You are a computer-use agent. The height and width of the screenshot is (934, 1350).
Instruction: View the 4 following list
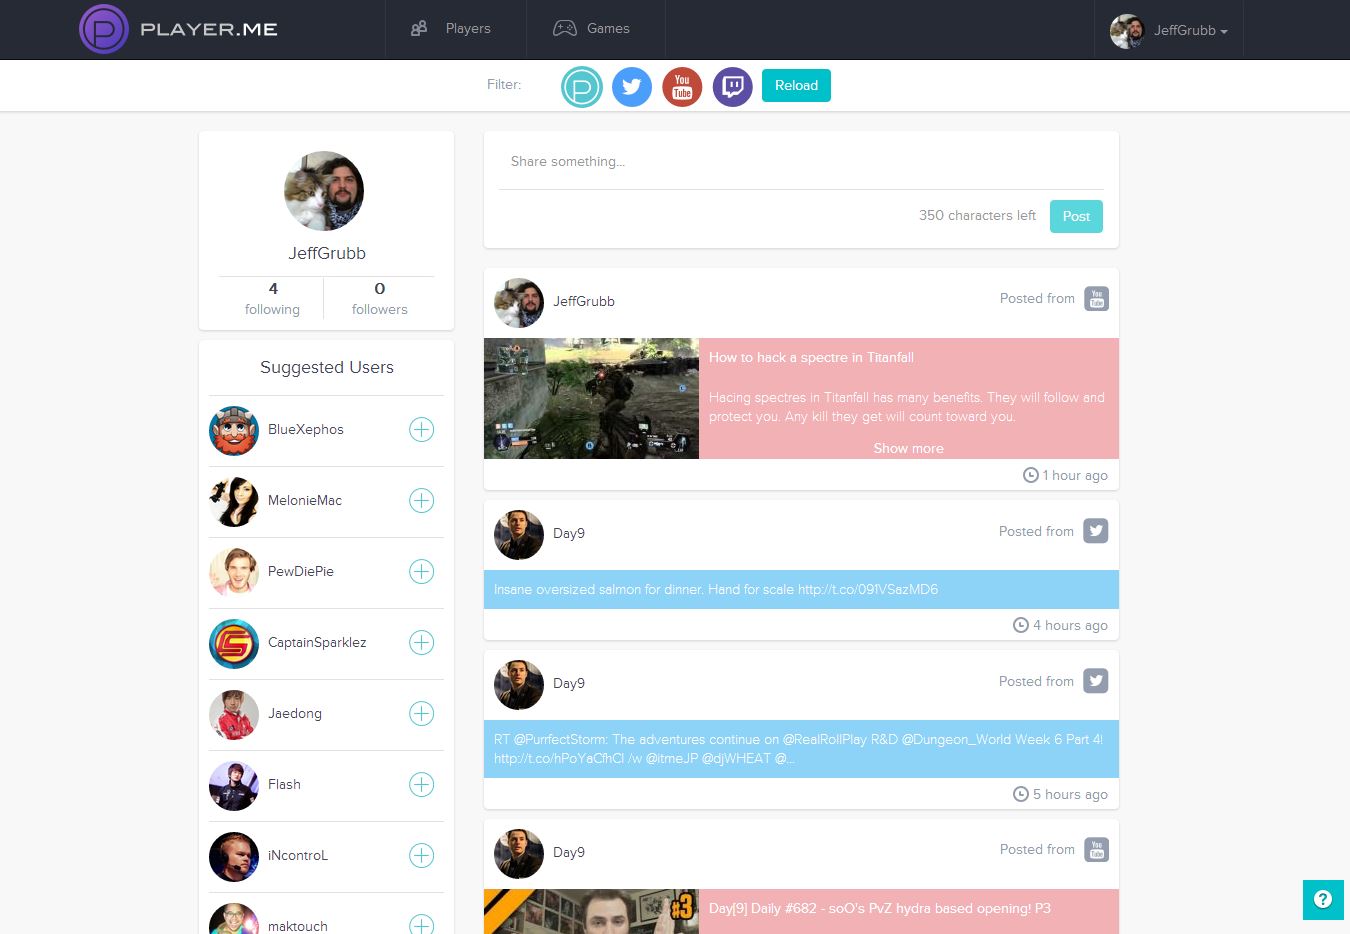[272, 298]
